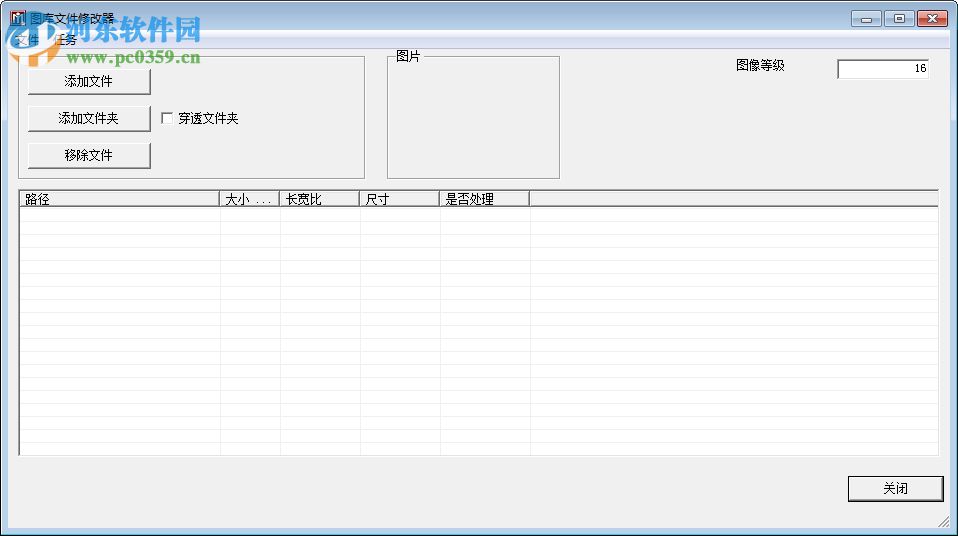Screen dimensions: 958x536
Task: Sort by the 长宽比 column header
Action: (x=320, y=199)
